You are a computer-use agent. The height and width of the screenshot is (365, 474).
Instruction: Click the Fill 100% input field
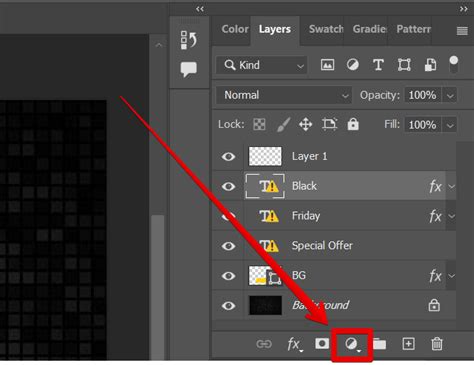click(x=423, y=125)
